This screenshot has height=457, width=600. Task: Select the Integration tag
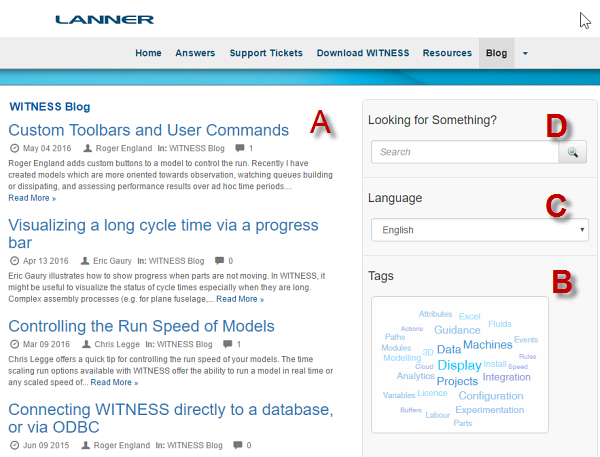pyautogui.click(x=507, y=377)
